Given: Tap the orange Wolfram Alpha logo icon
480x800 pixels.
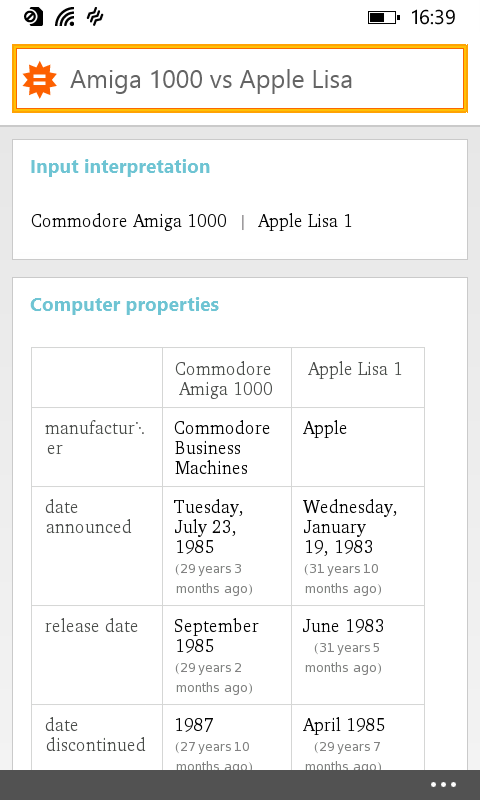Looking at the screenshot, I should tap(40, 80).
